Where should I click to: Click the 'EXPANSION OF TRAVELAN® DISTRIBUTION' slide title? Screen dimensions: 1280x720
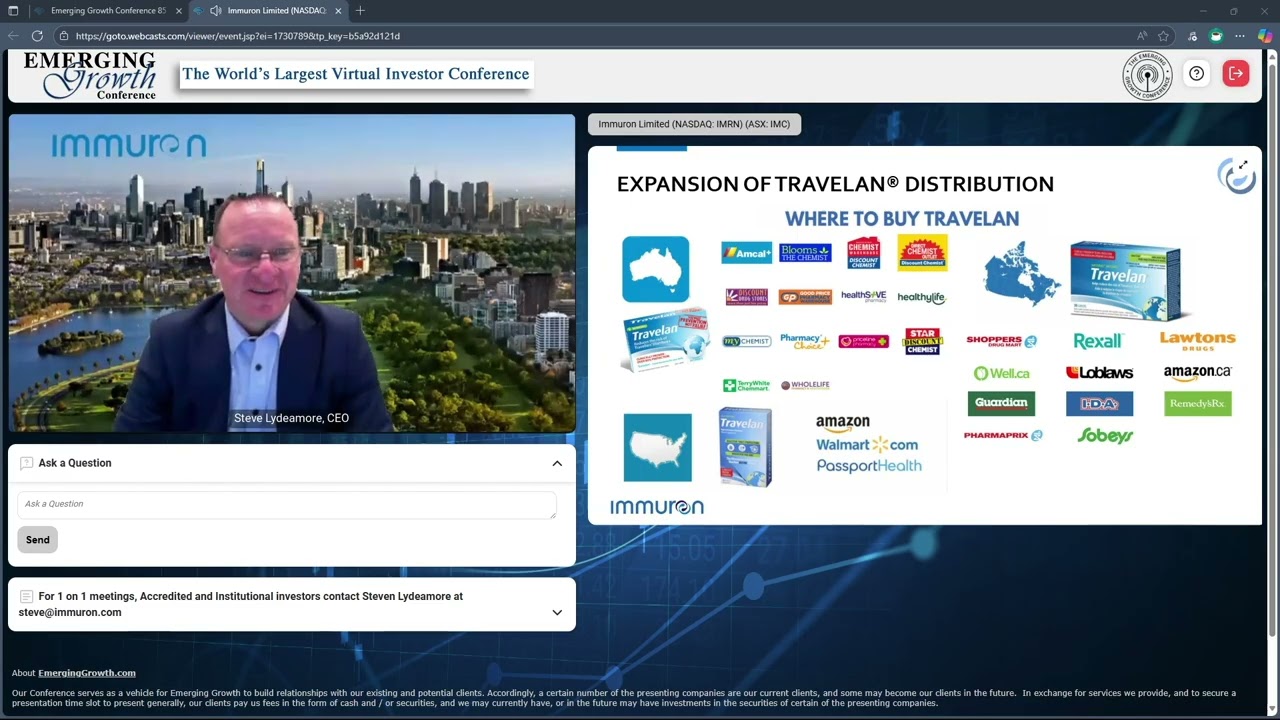(x=835, y=184)
